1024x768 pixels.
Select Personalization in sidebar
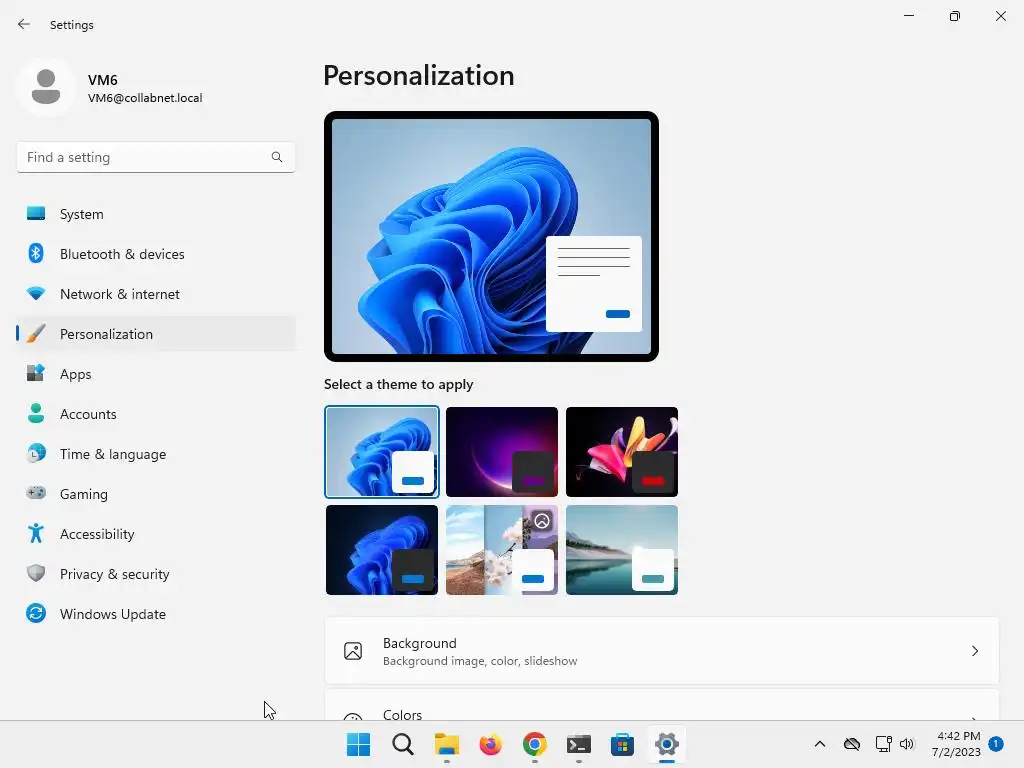tap(156, 334)
